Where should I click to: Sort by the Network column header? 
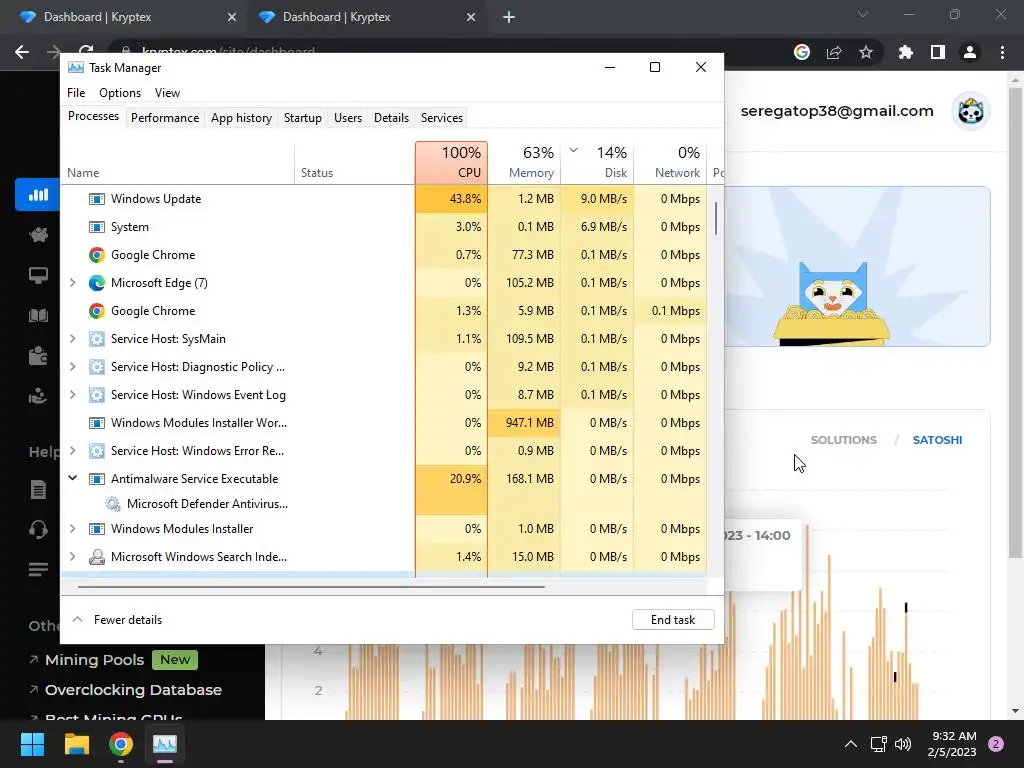pyautogui.click(x=671, y=162)
